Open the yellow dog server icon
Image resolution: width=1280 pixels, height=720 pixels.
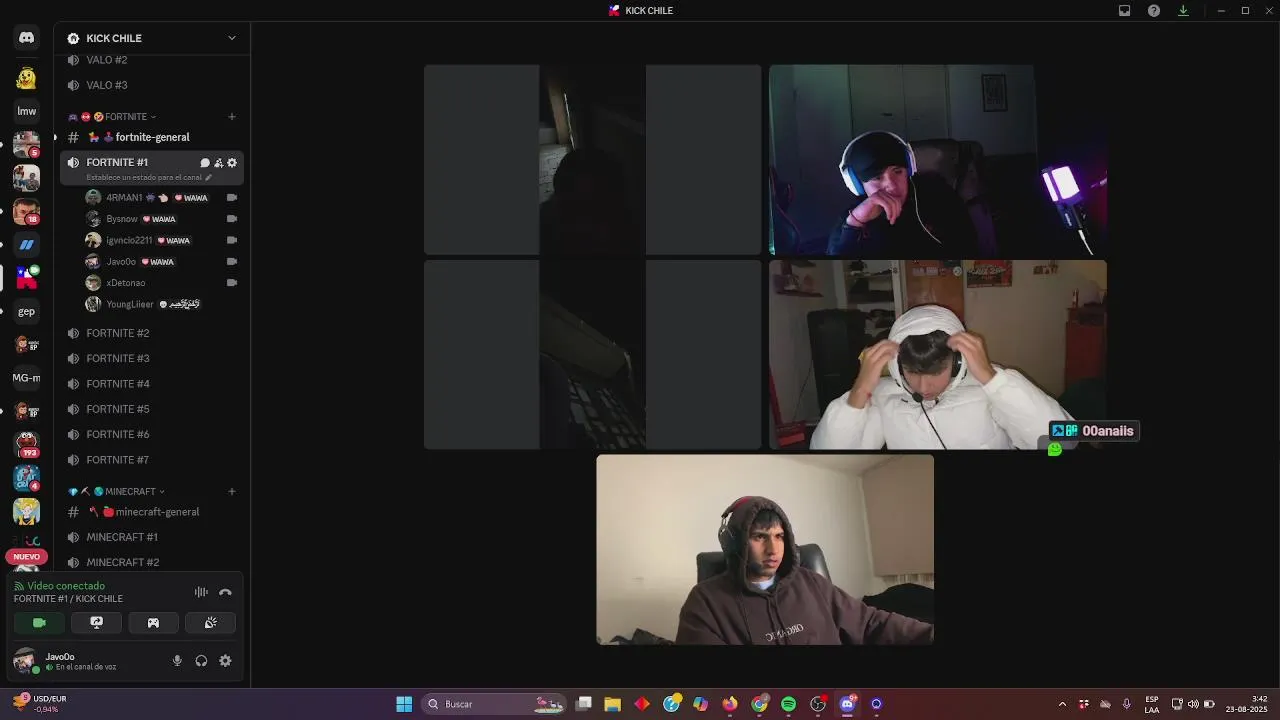click(27, 78)
